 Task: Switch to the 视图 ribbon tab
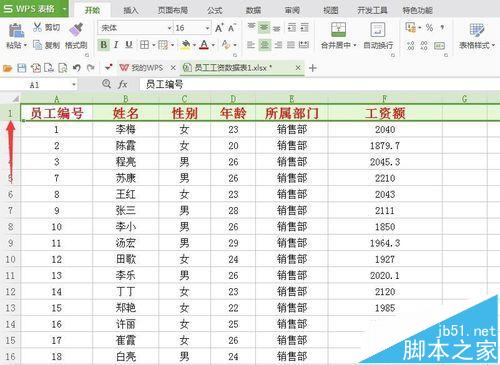(331, 10)
